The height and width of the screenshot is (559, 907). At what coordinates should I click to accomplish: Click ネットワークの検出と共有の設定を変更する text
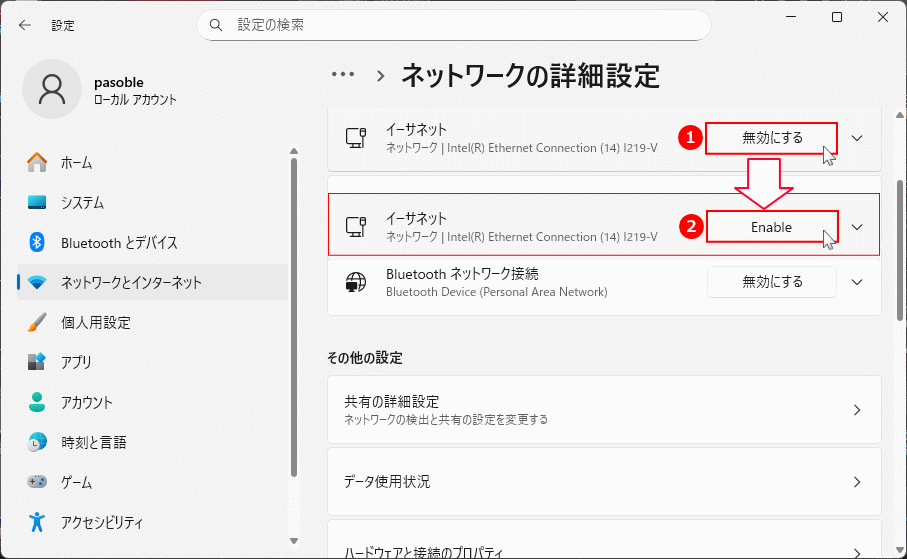445,419
